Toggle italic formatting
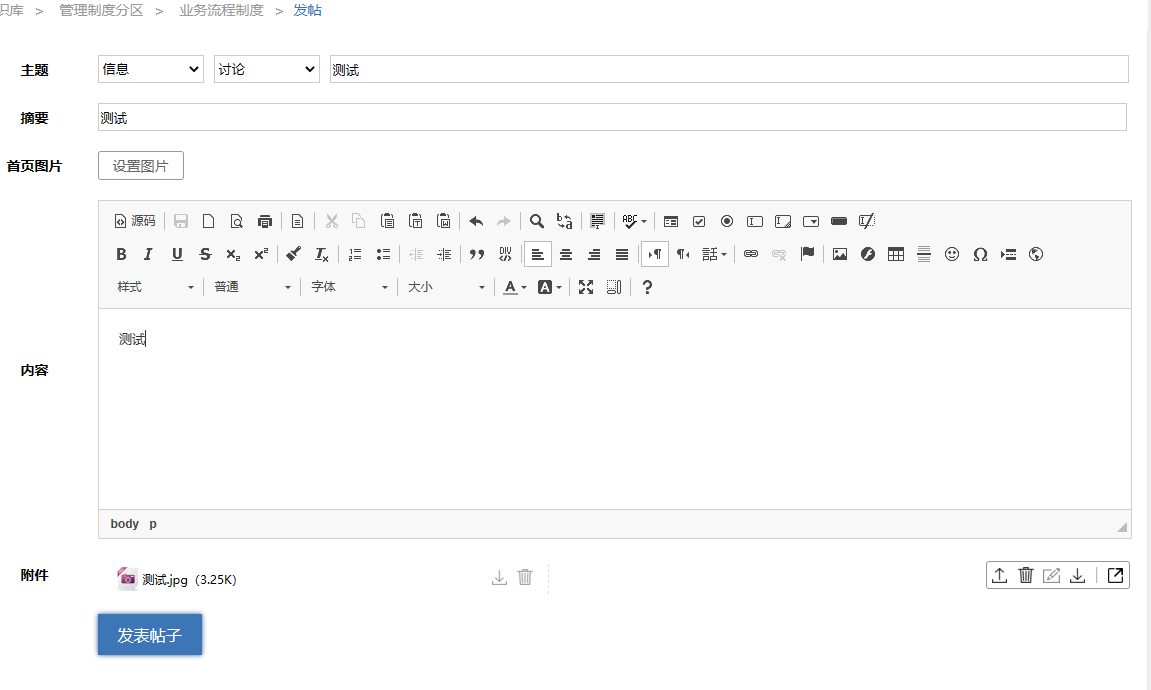The width and height of the screenshot is (1151, 690). [x=148, y=254]
